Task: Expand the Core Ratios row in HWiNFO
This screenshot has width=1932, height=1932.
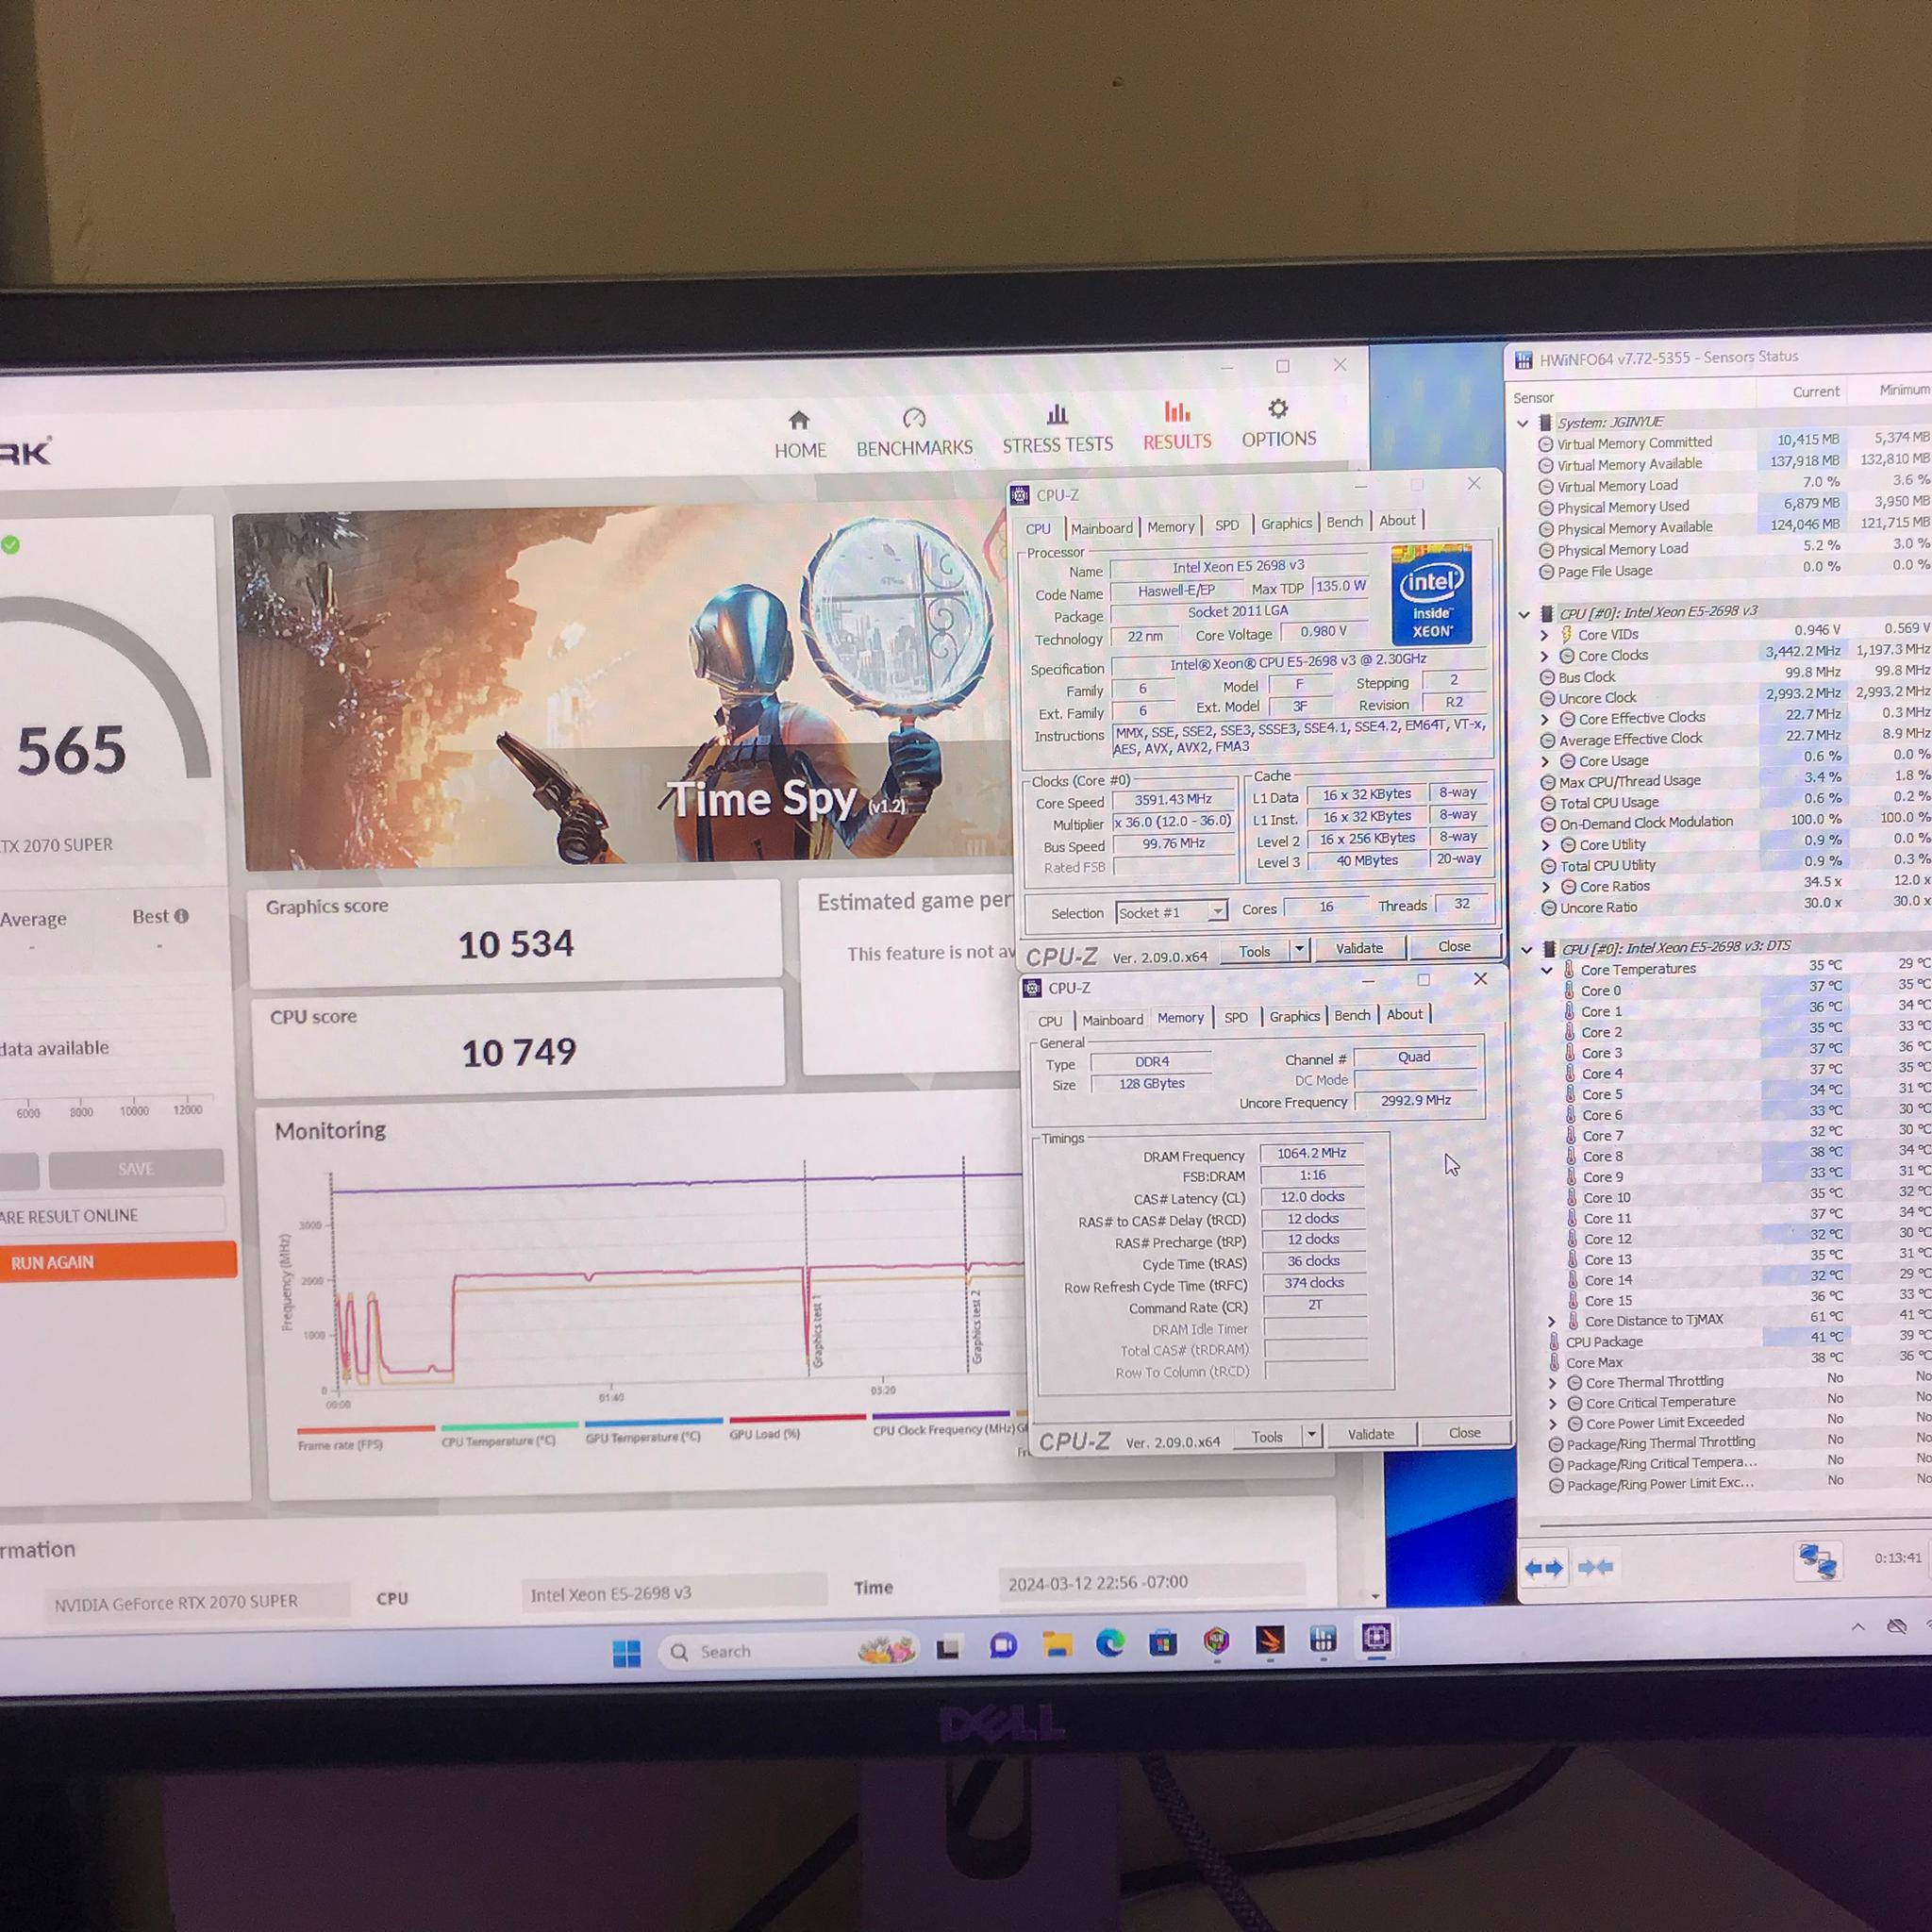Action: tap(1546, 887)
